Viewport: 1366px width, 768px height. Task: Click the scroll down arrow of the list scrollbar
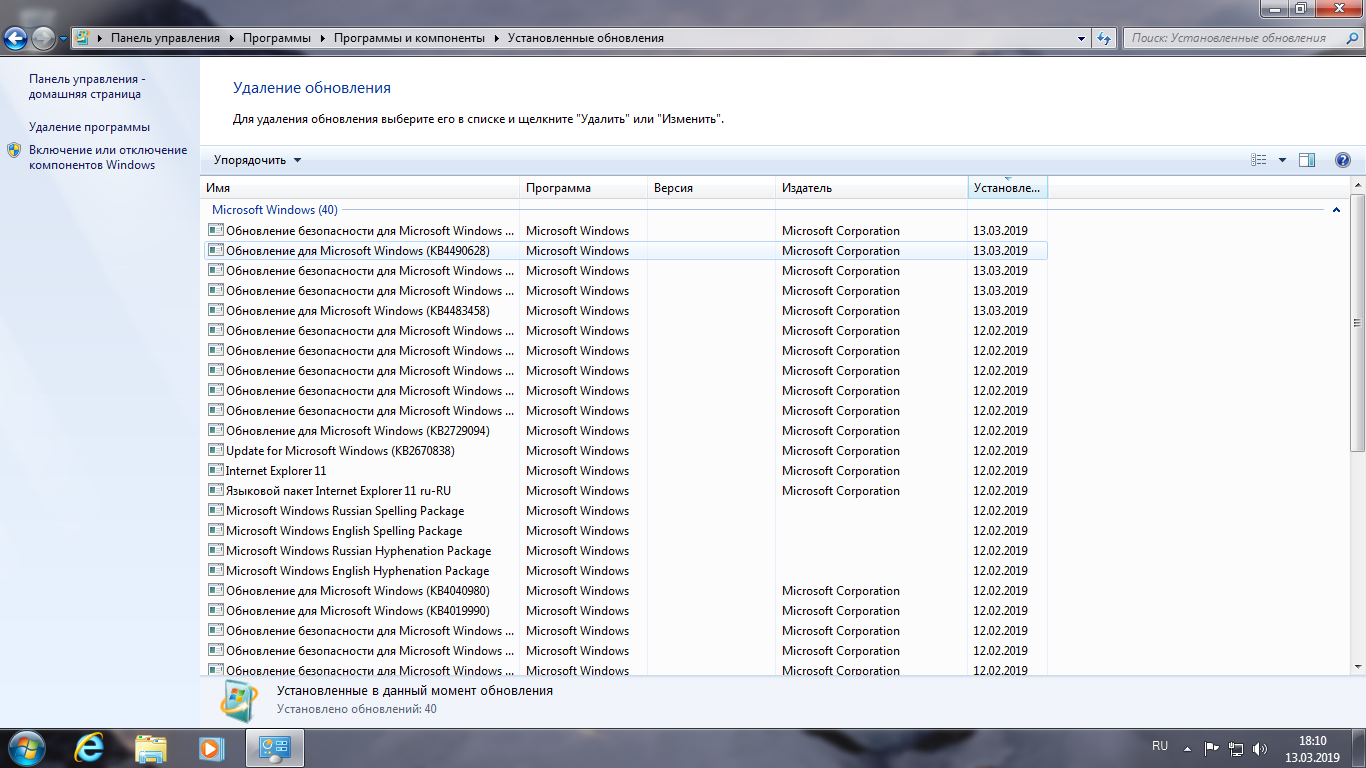pyautogui.click(x=1357, y=666)
